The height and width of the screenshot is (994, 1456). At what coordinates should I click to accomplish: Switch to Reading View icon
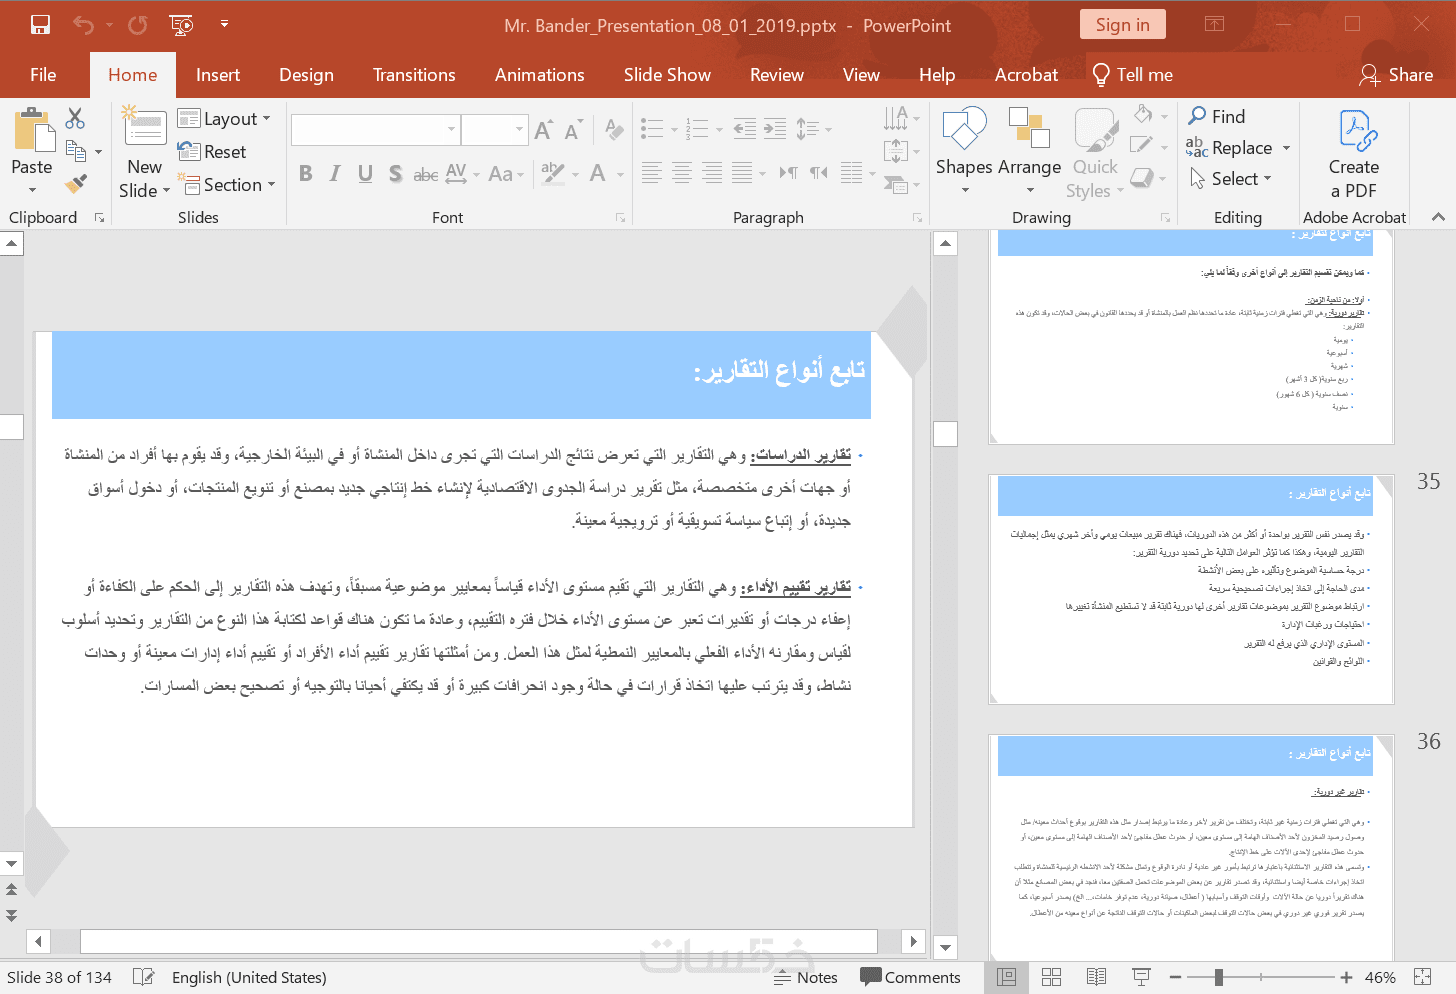[1096, 977]
